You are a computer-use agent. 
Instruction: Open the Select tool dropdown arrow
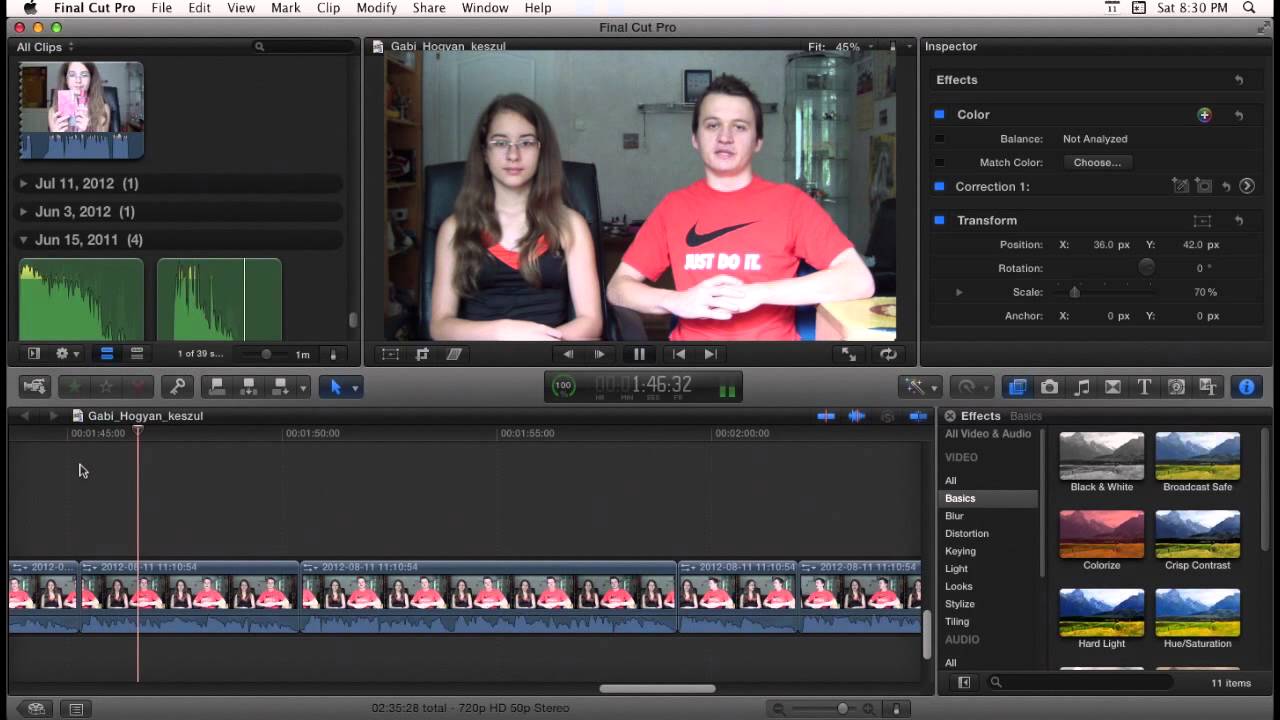click(355, 388)
